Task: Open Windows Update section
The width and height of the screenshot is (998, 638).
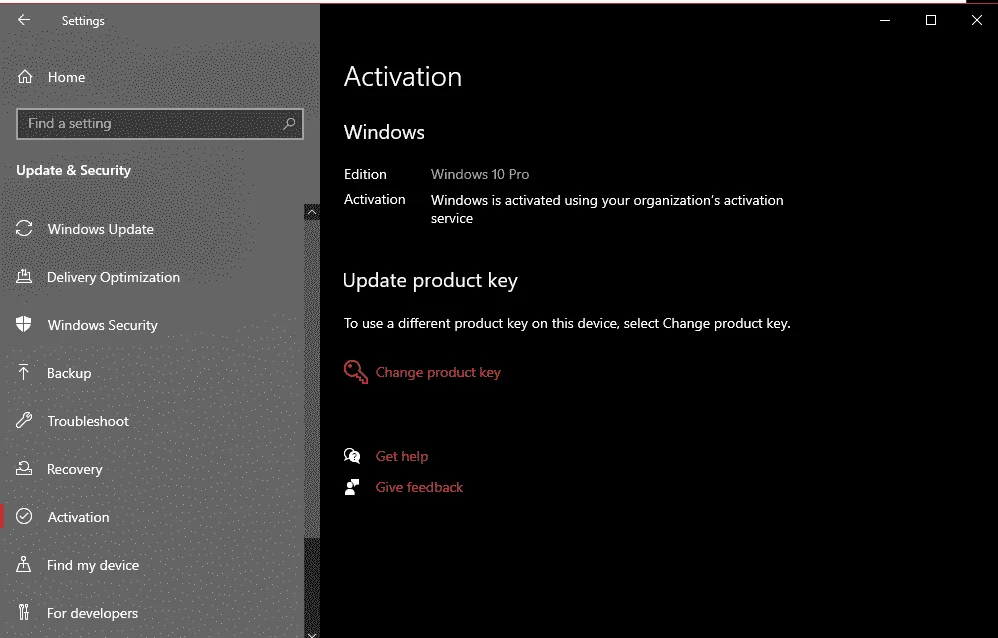Action: (x=101, y=229)
